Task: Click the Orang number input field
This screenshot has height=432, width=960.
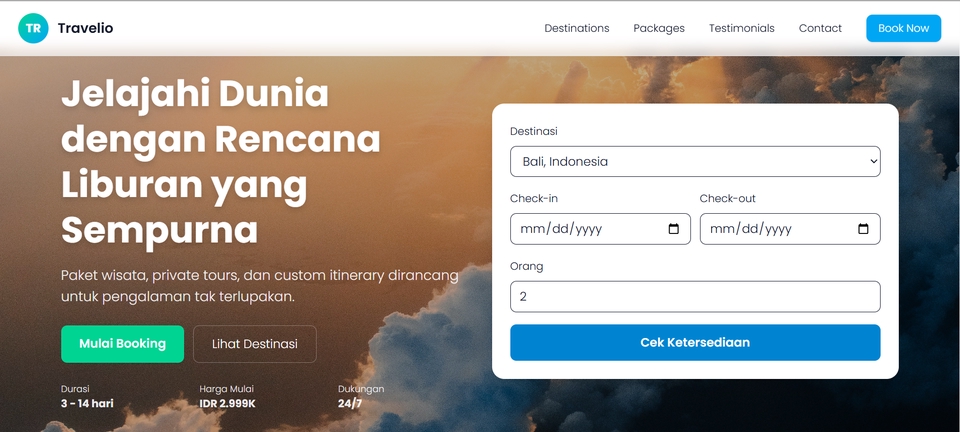Action: pyautogui.click(x=695, y=297)
